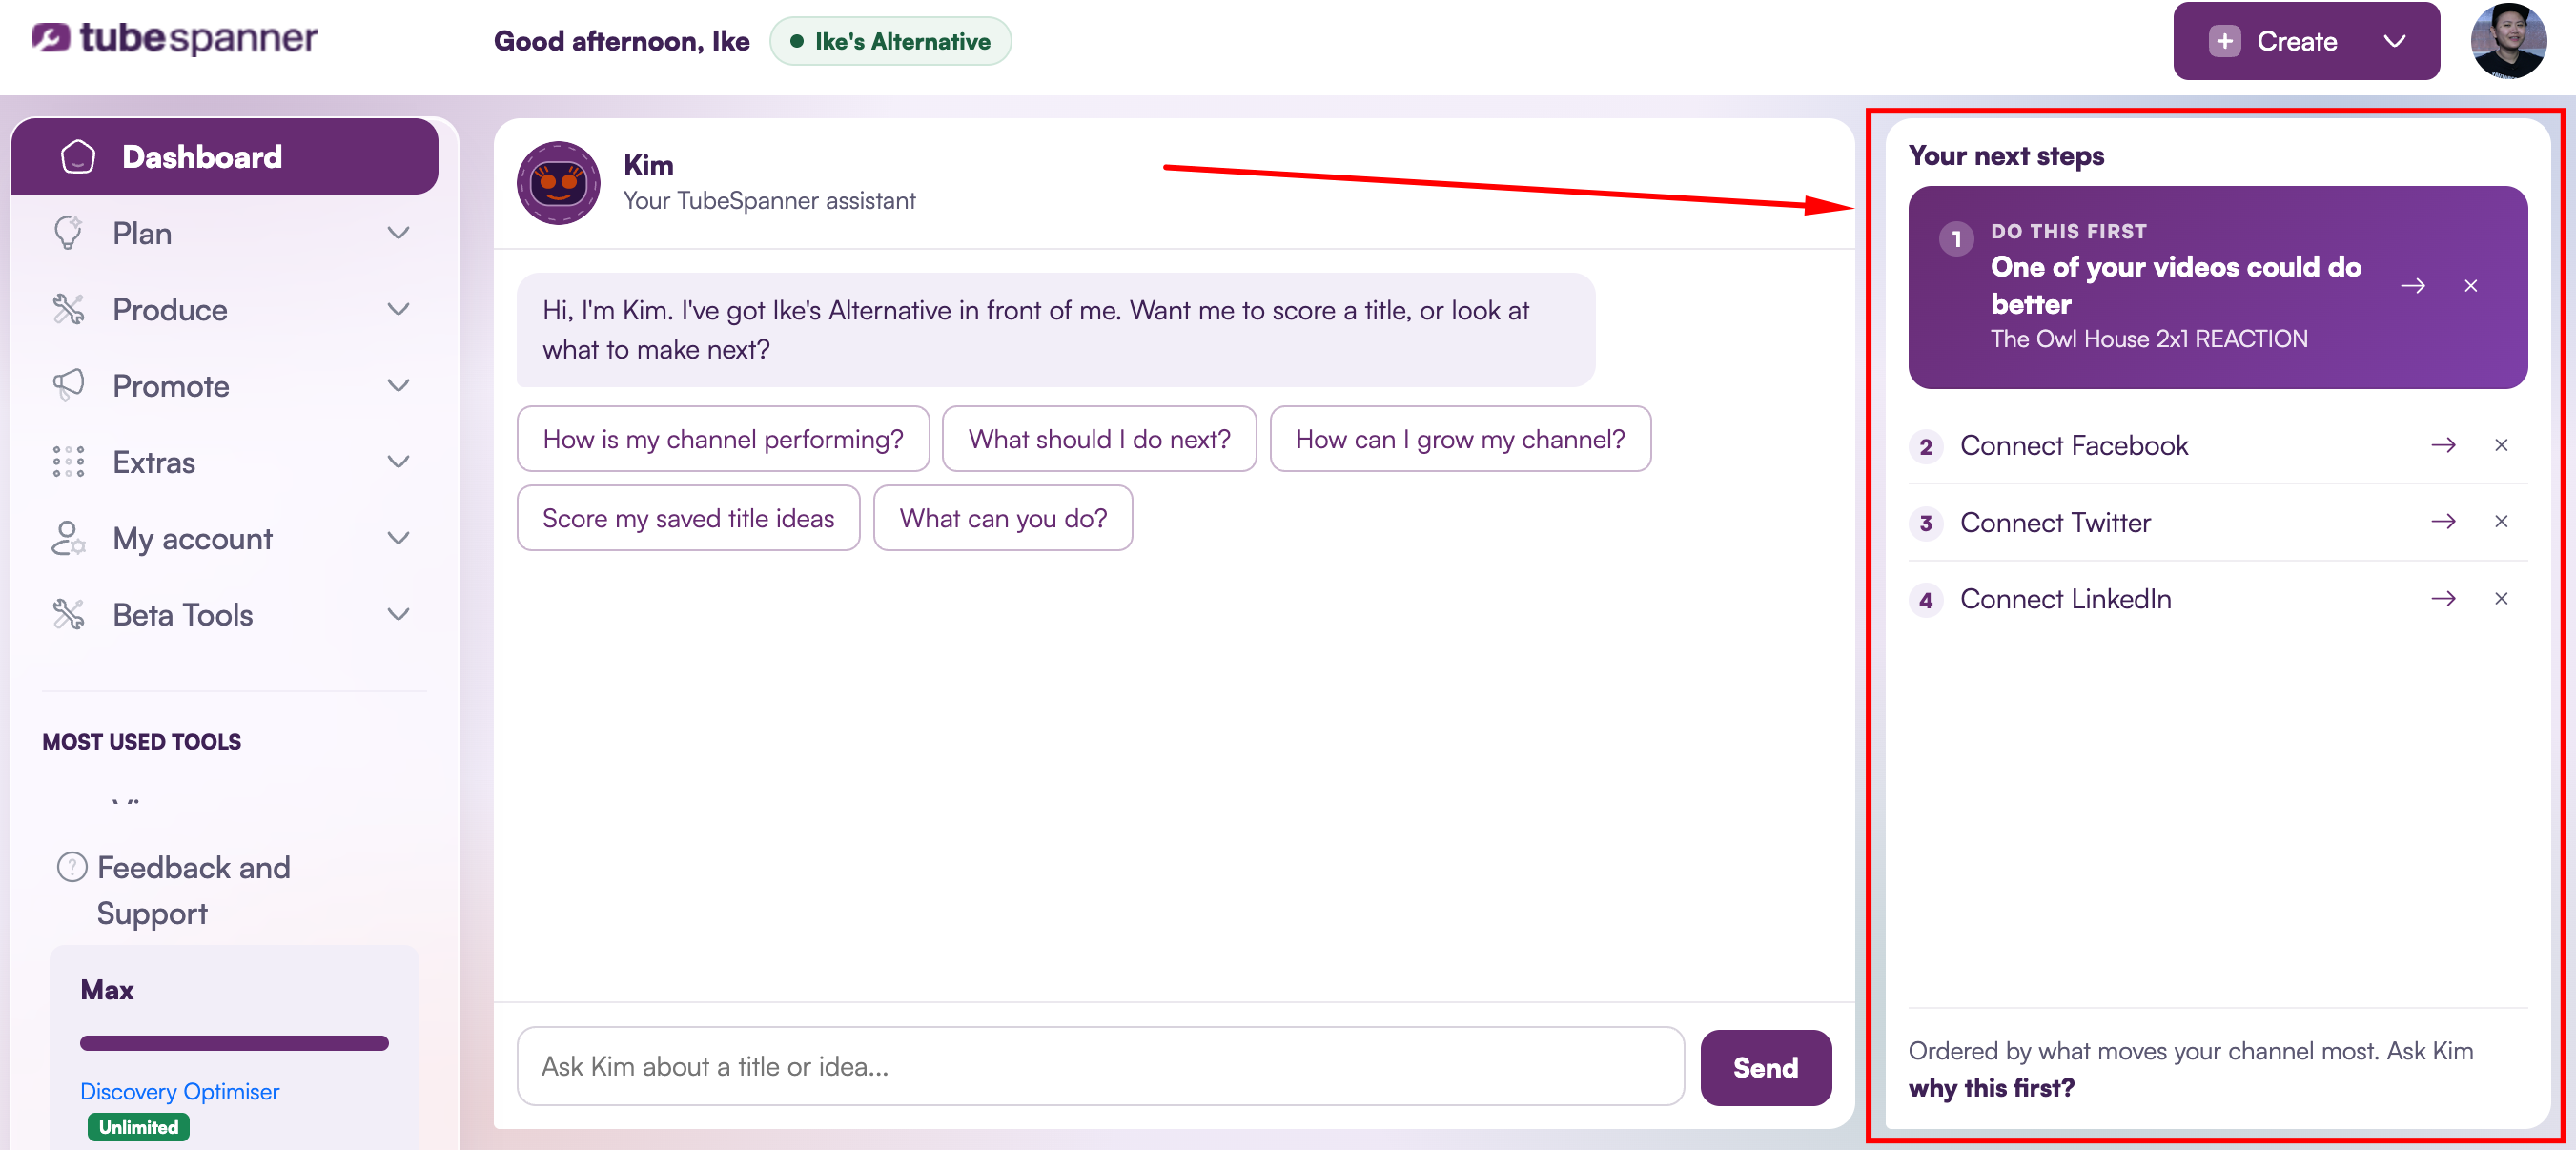Click the Connect Facebook step text

click(2074, 445)
